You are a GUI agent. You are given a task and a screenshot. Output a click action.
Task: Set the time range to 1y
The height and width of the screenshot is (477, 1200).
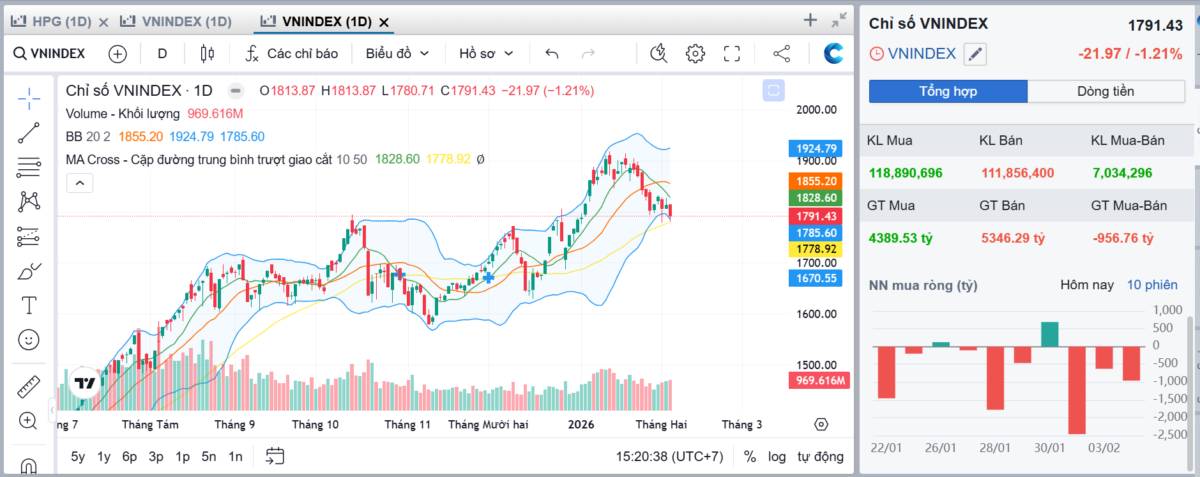click(x=104, y=456)
